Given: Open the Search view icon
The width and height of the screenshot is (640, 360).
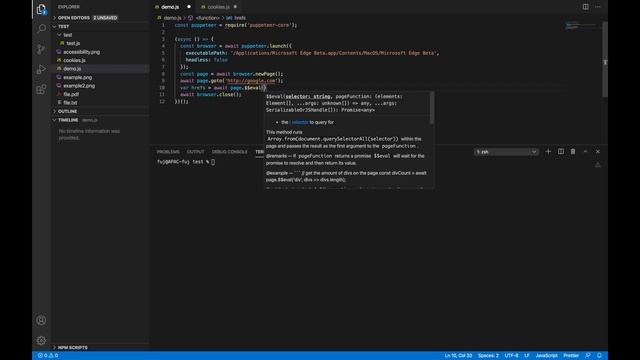Looking at the screenshot, I should click(41, 29).
